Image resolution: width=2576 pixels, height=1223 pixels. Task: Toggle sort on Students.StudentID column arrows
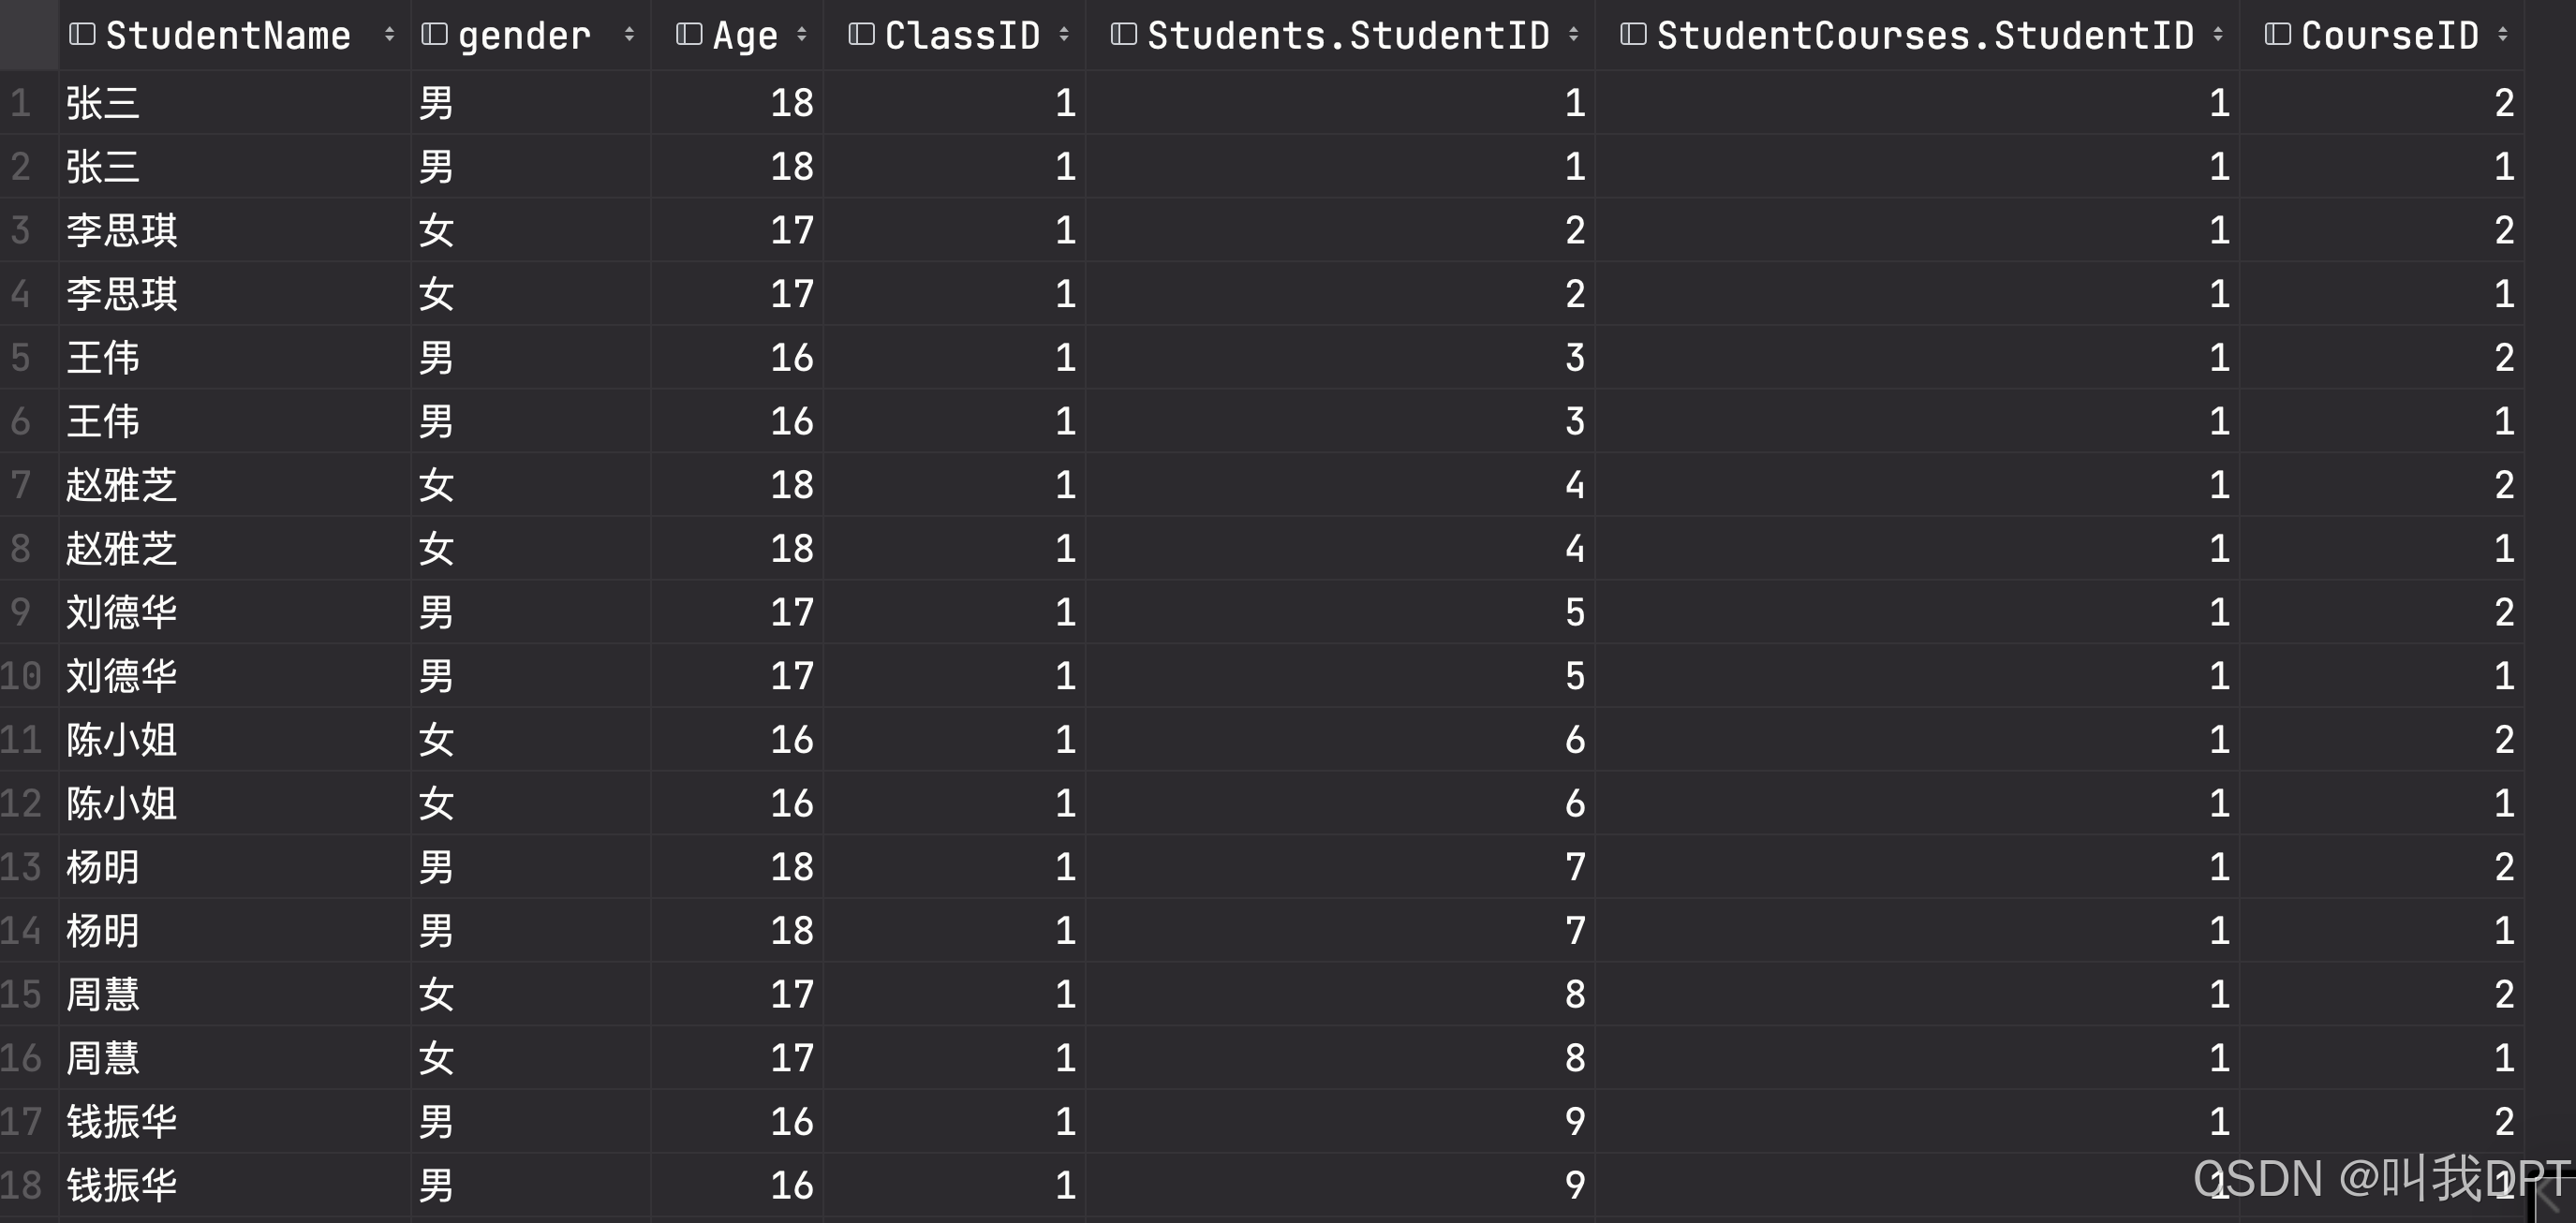(x=1574, y=35)
